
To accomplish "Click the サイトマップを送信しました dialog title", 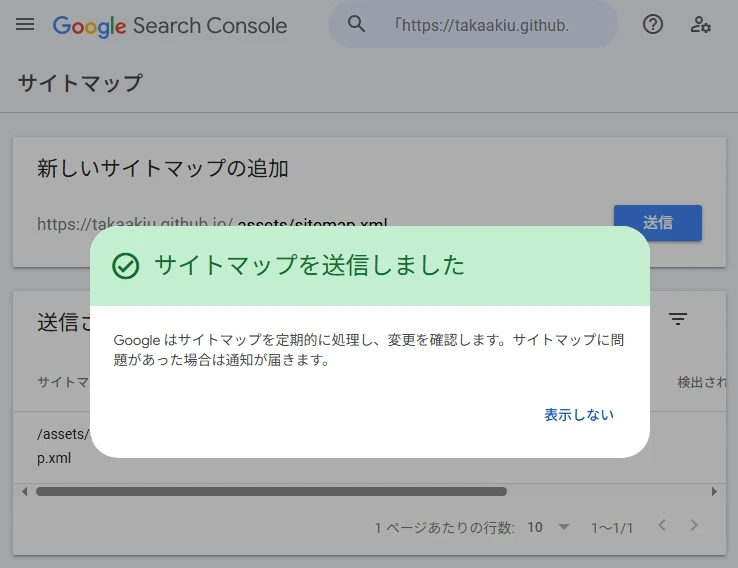I will (309, 265).
